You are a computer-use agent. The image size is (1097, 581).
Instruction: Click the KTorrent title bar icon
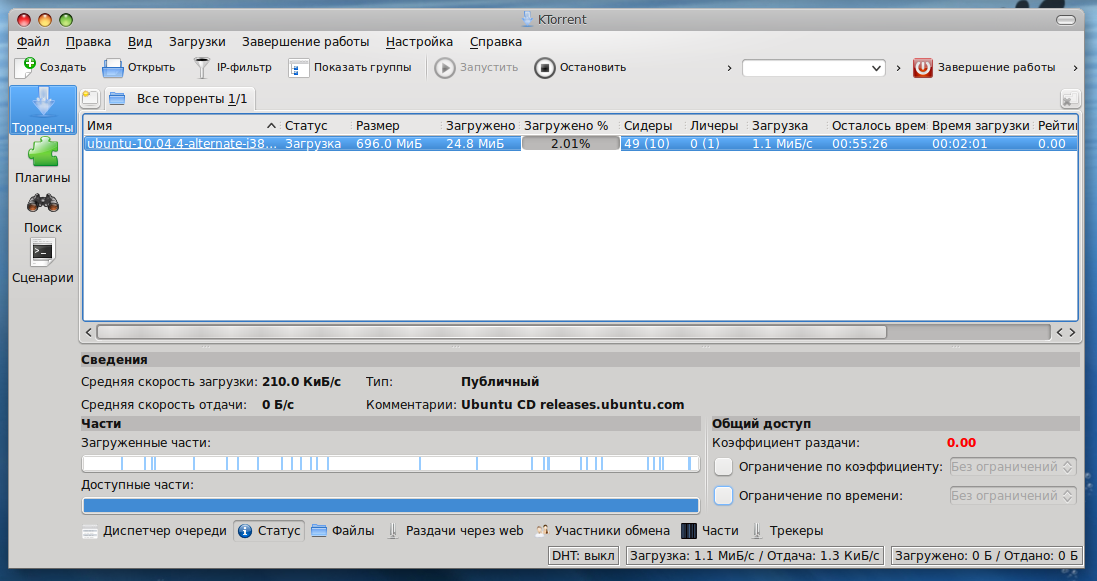click(528, 20)
